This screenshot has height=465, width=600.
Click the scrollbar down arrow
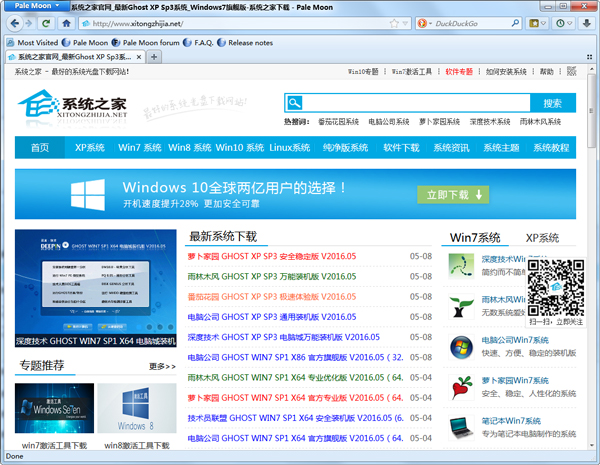(592, 445)
